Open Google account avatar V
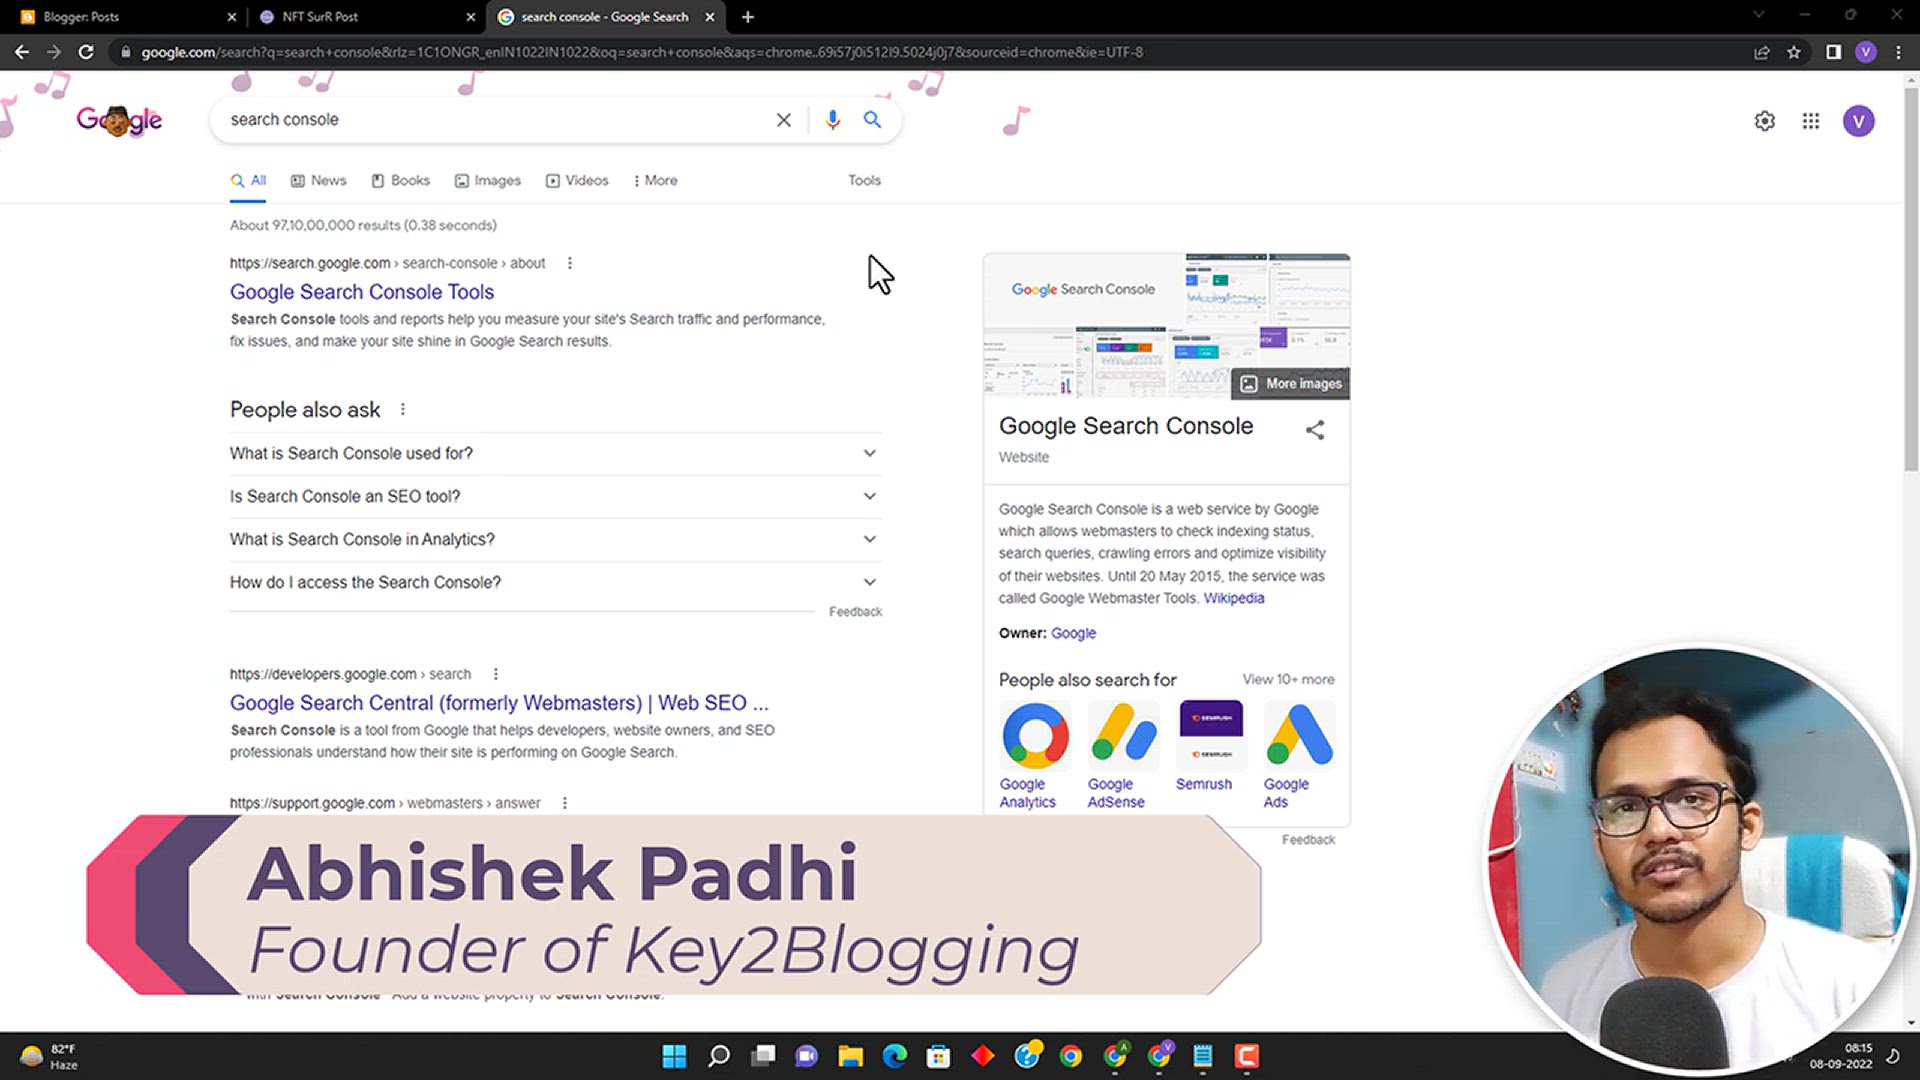1920x1080 pixels. [1859, 121]
